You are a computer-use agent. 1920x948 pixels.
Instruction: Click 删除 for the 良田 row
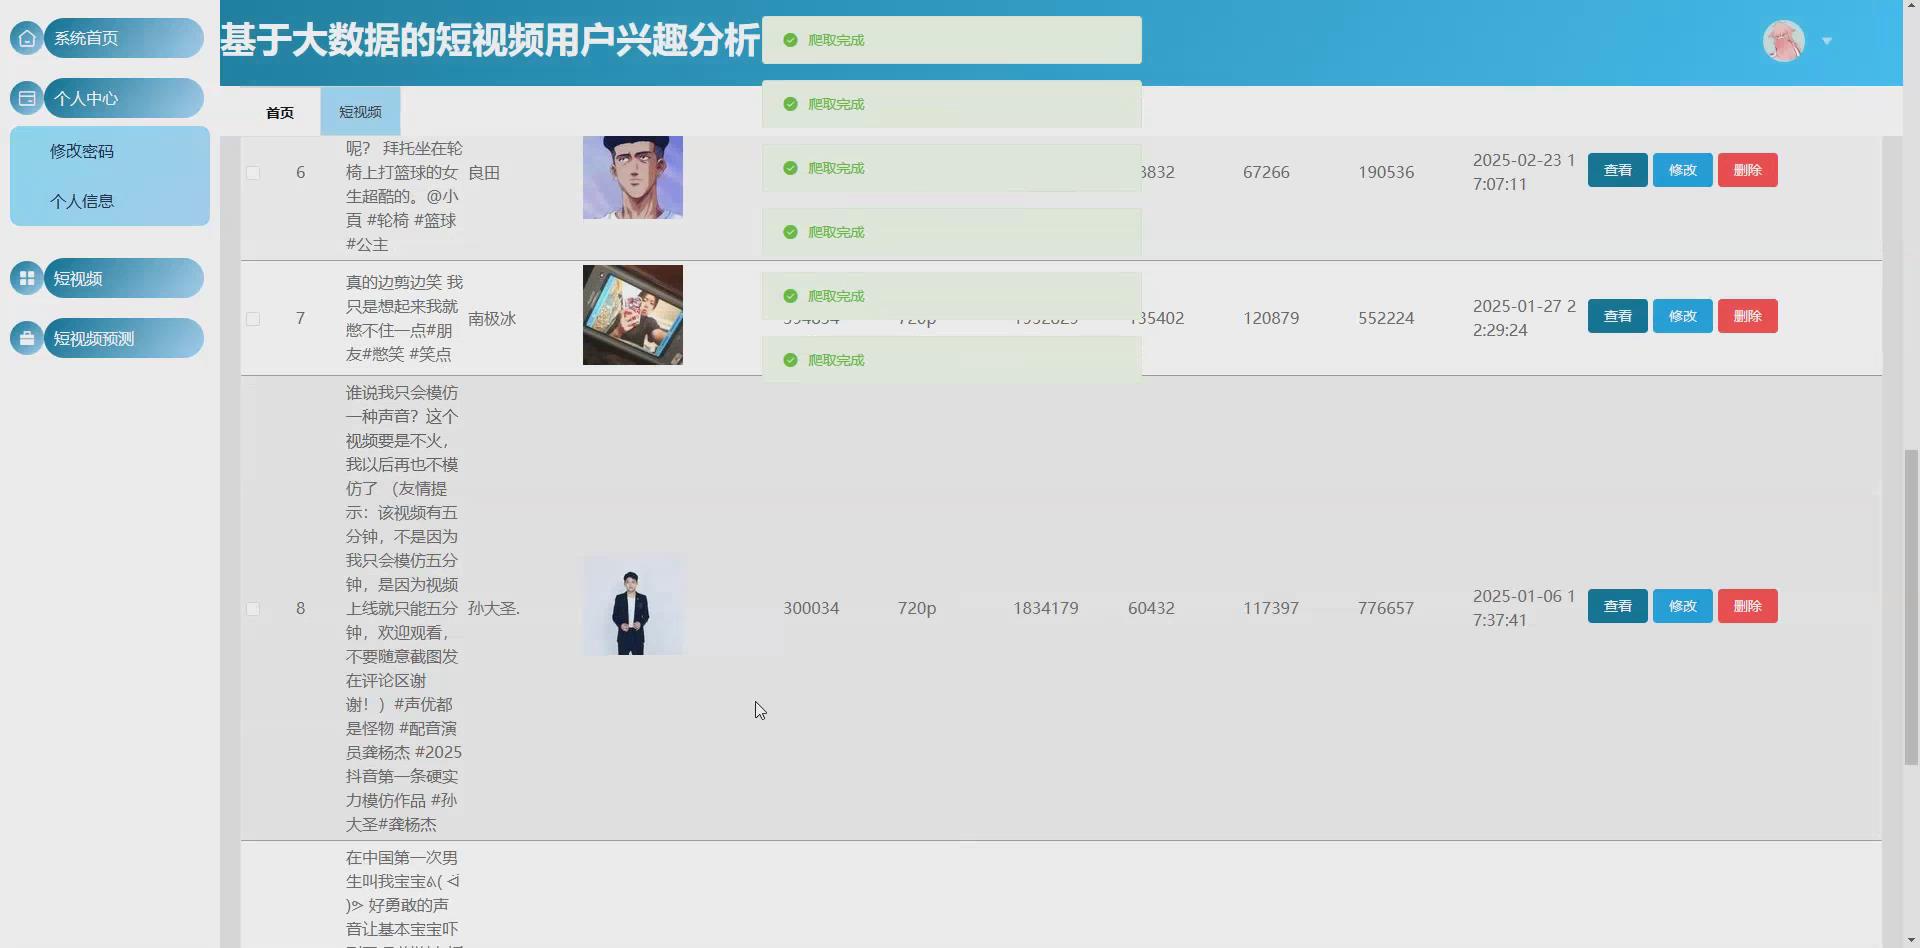(1748, 170)
